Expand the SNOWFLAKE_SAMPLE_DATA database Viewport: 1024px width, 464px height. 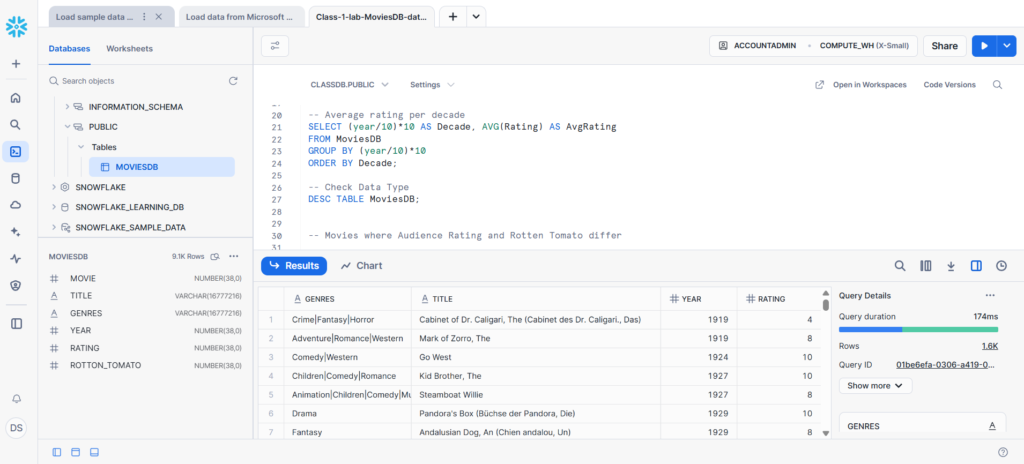coord(54,227)
